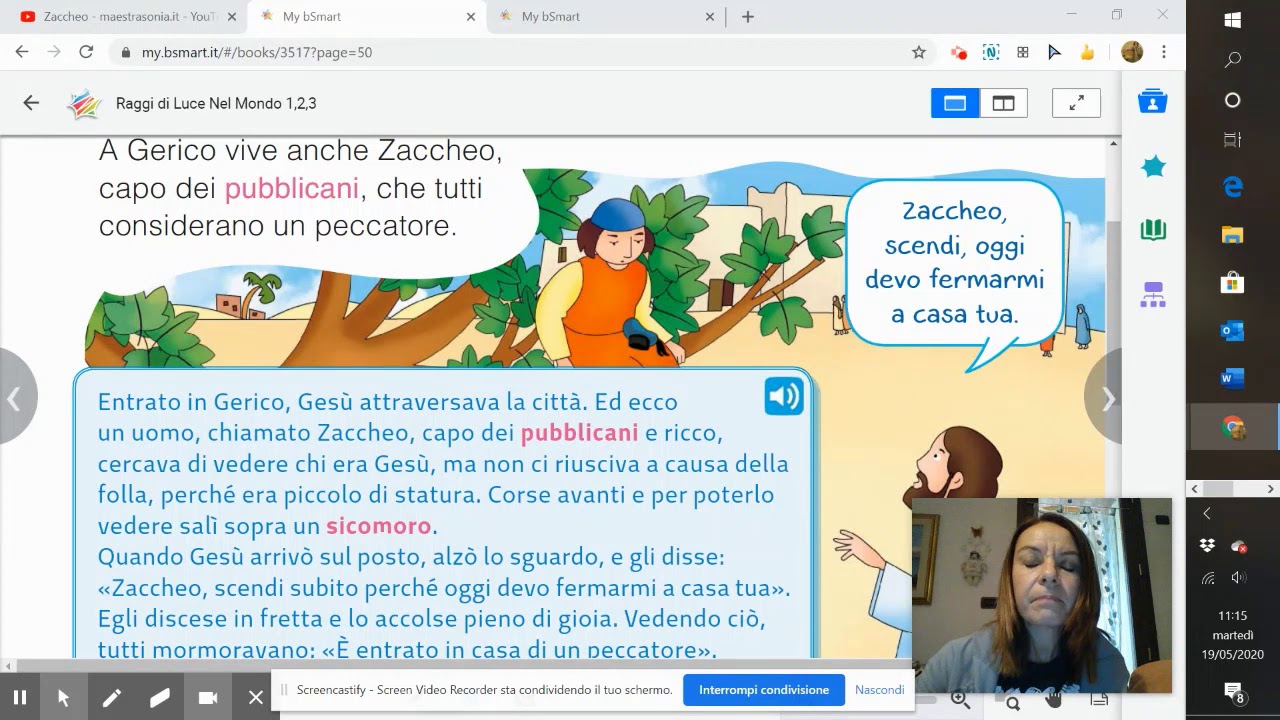Open the teal N extension icon
This screenshot has width=1280, height=720.
[991, 52]
